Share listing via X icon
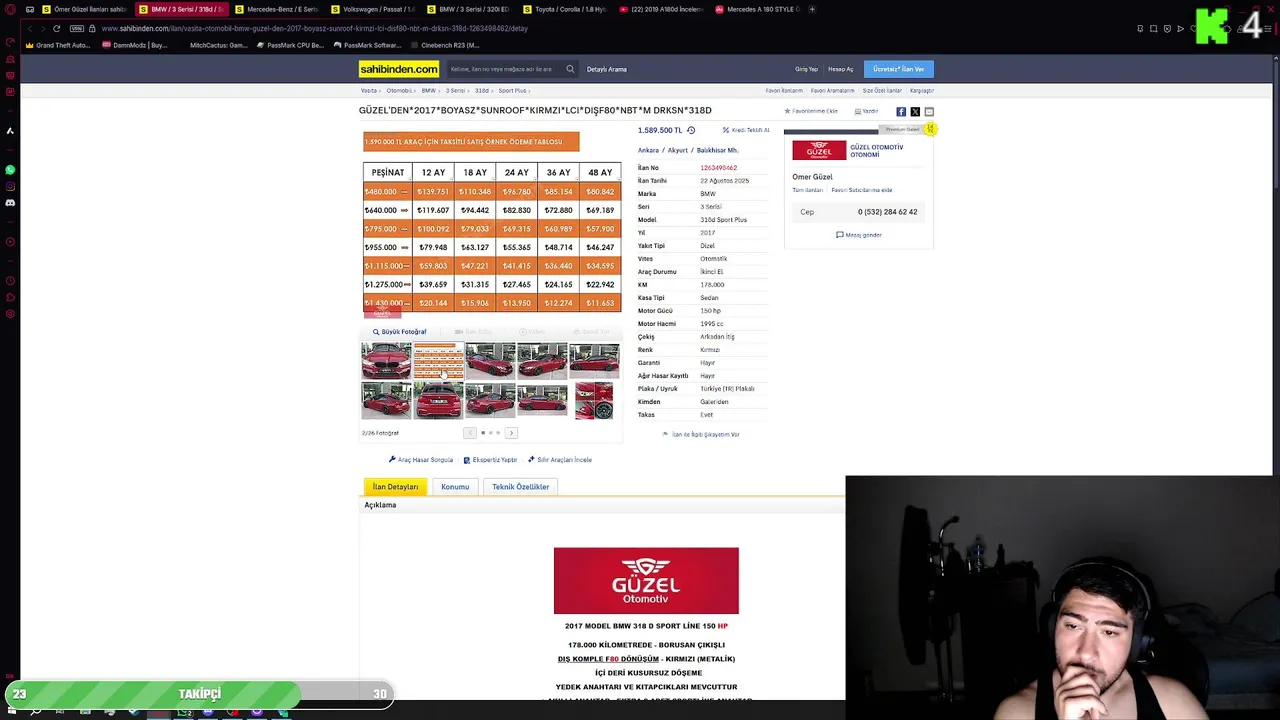The width and height of the screenshot is (1280, 720). click(915, 112)
